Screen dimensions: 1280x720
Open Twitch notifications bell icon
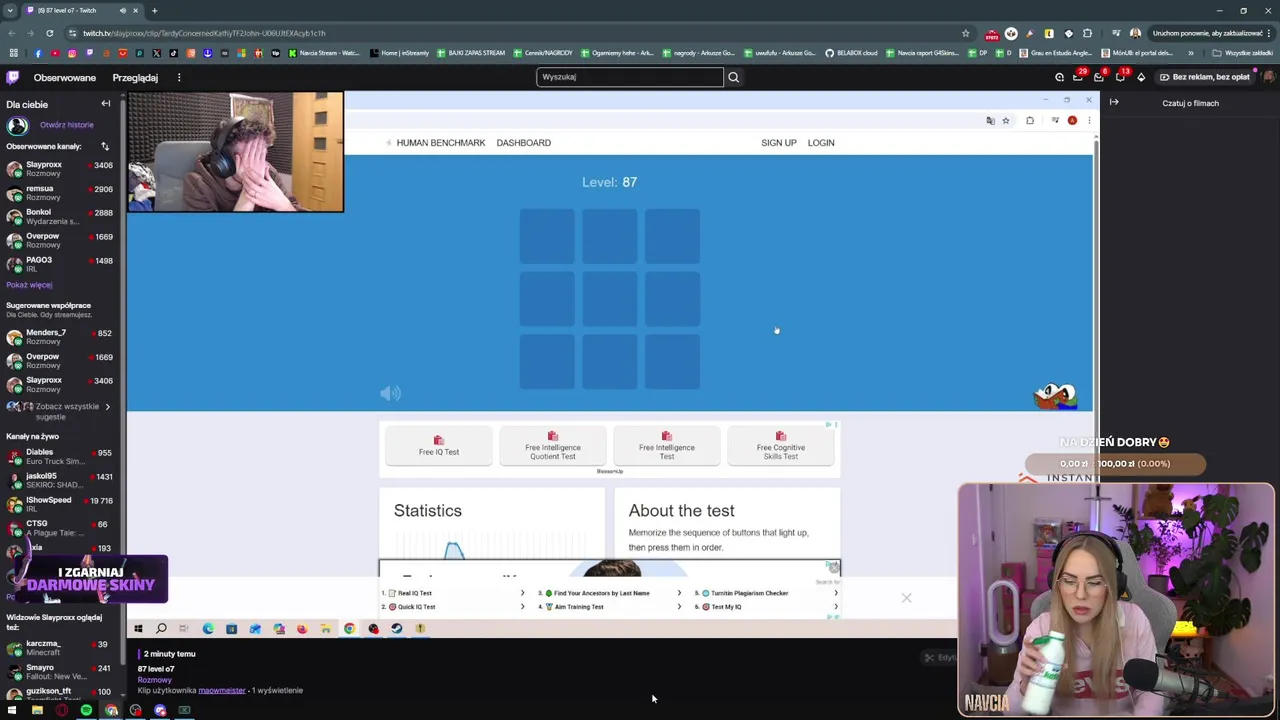tap(1078, 77)
